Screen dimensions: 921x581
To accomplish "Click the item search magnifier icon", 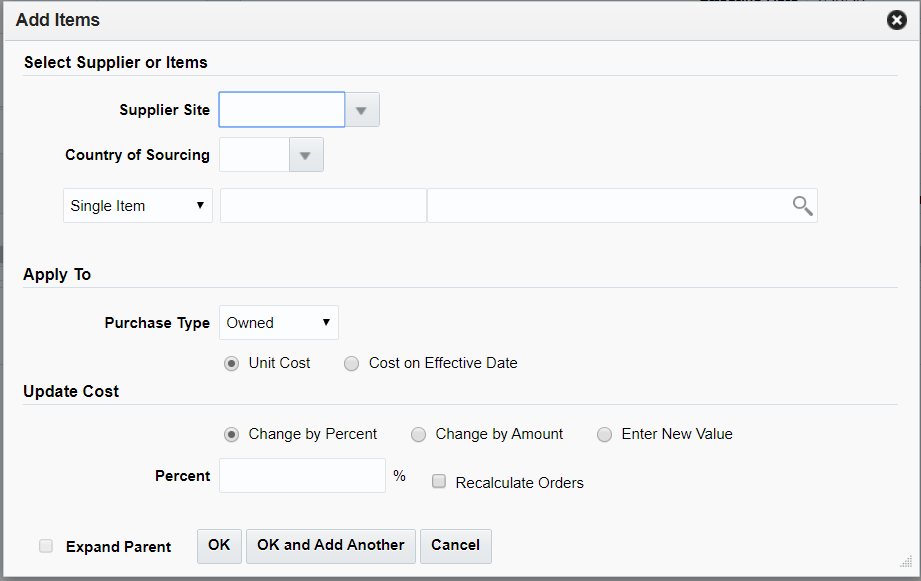I will 801,205.
